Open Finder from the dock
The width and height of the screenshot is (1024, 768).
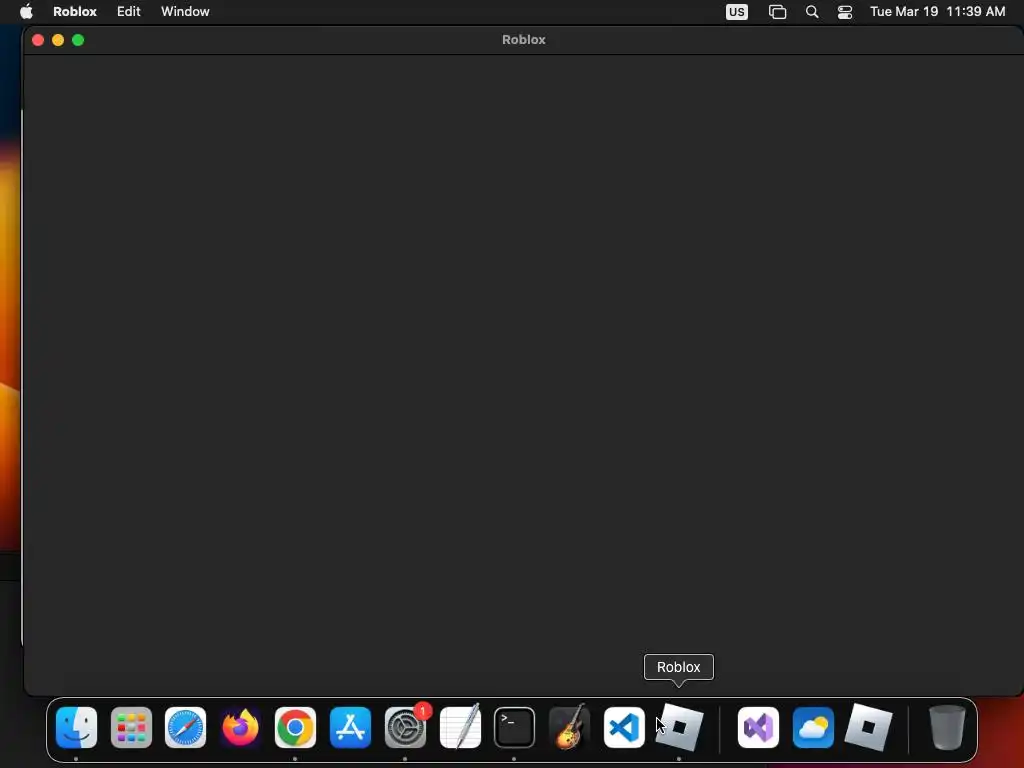76,728
